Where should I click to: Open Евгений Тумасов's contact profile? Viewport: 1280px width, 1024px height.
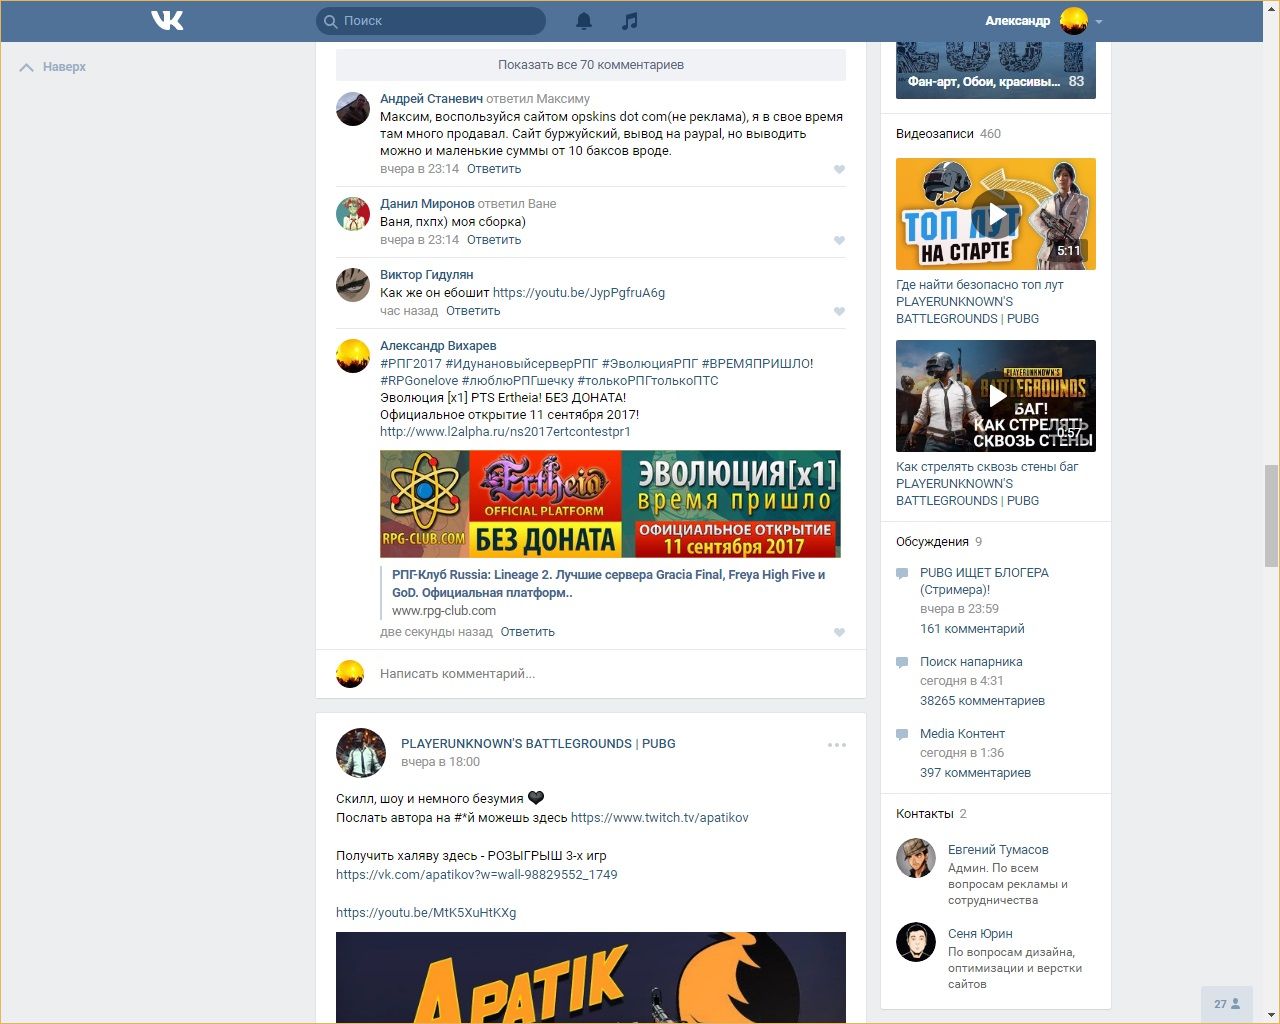tap(998, 850)
